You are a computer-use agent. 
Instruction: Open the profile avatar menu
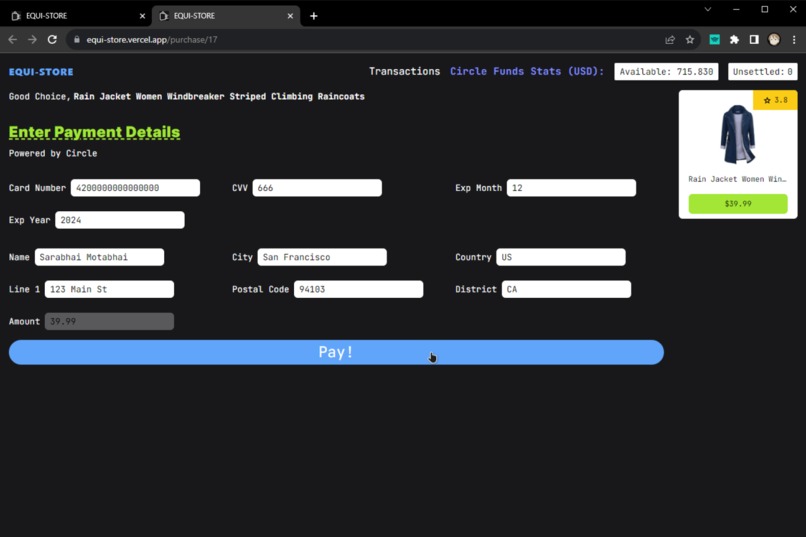click(x=774, y=40)
